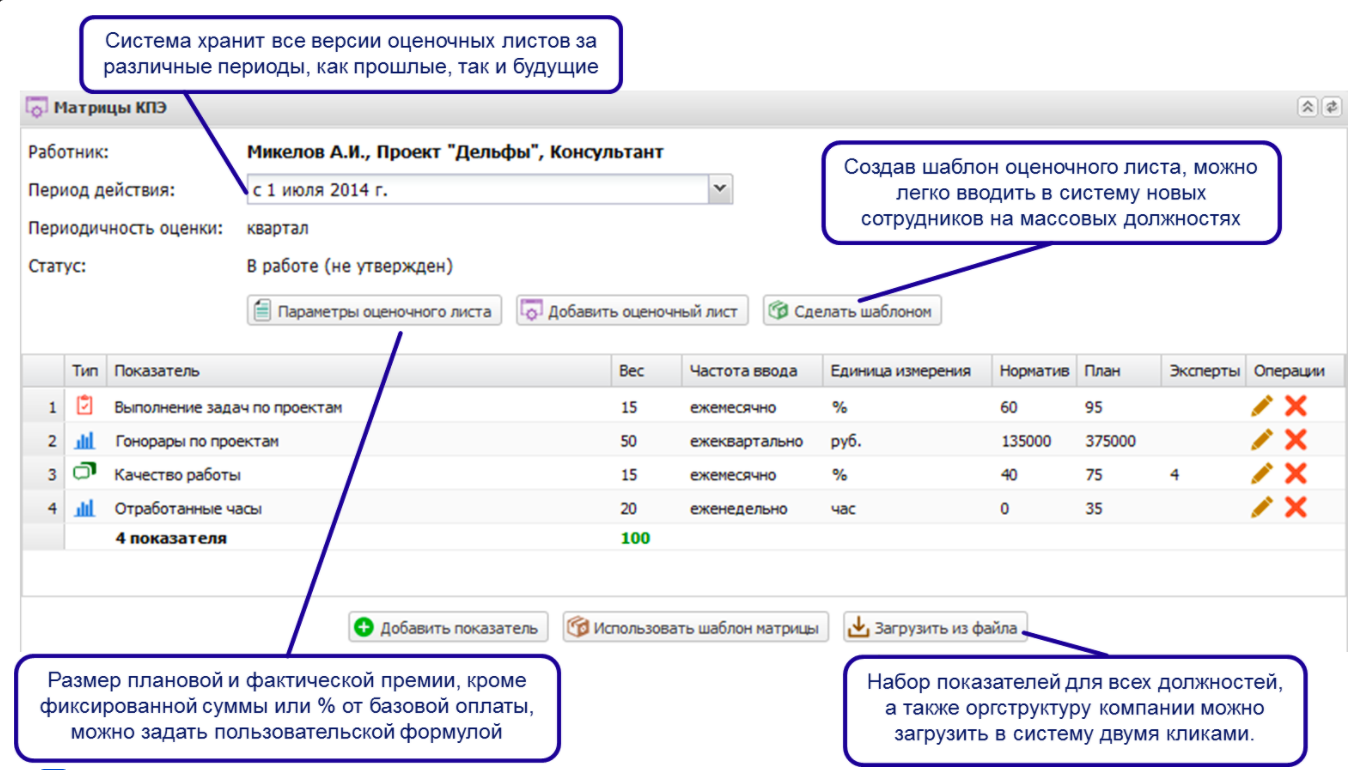Select 'Отработанные часы' indicator name

tap(188, 508)
